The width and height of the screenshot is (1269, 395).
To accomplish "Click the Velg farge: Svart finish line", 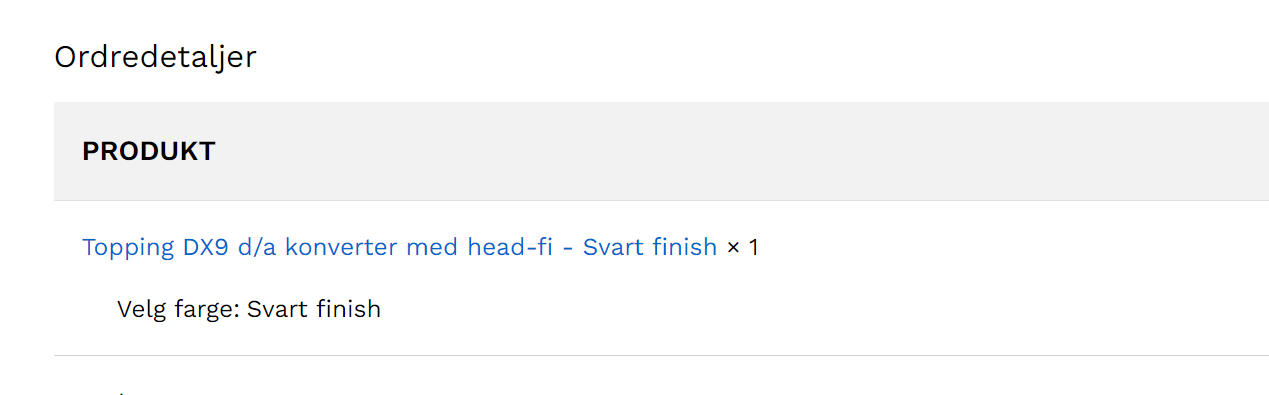I will pyautogui.click(x=249, y=309).
